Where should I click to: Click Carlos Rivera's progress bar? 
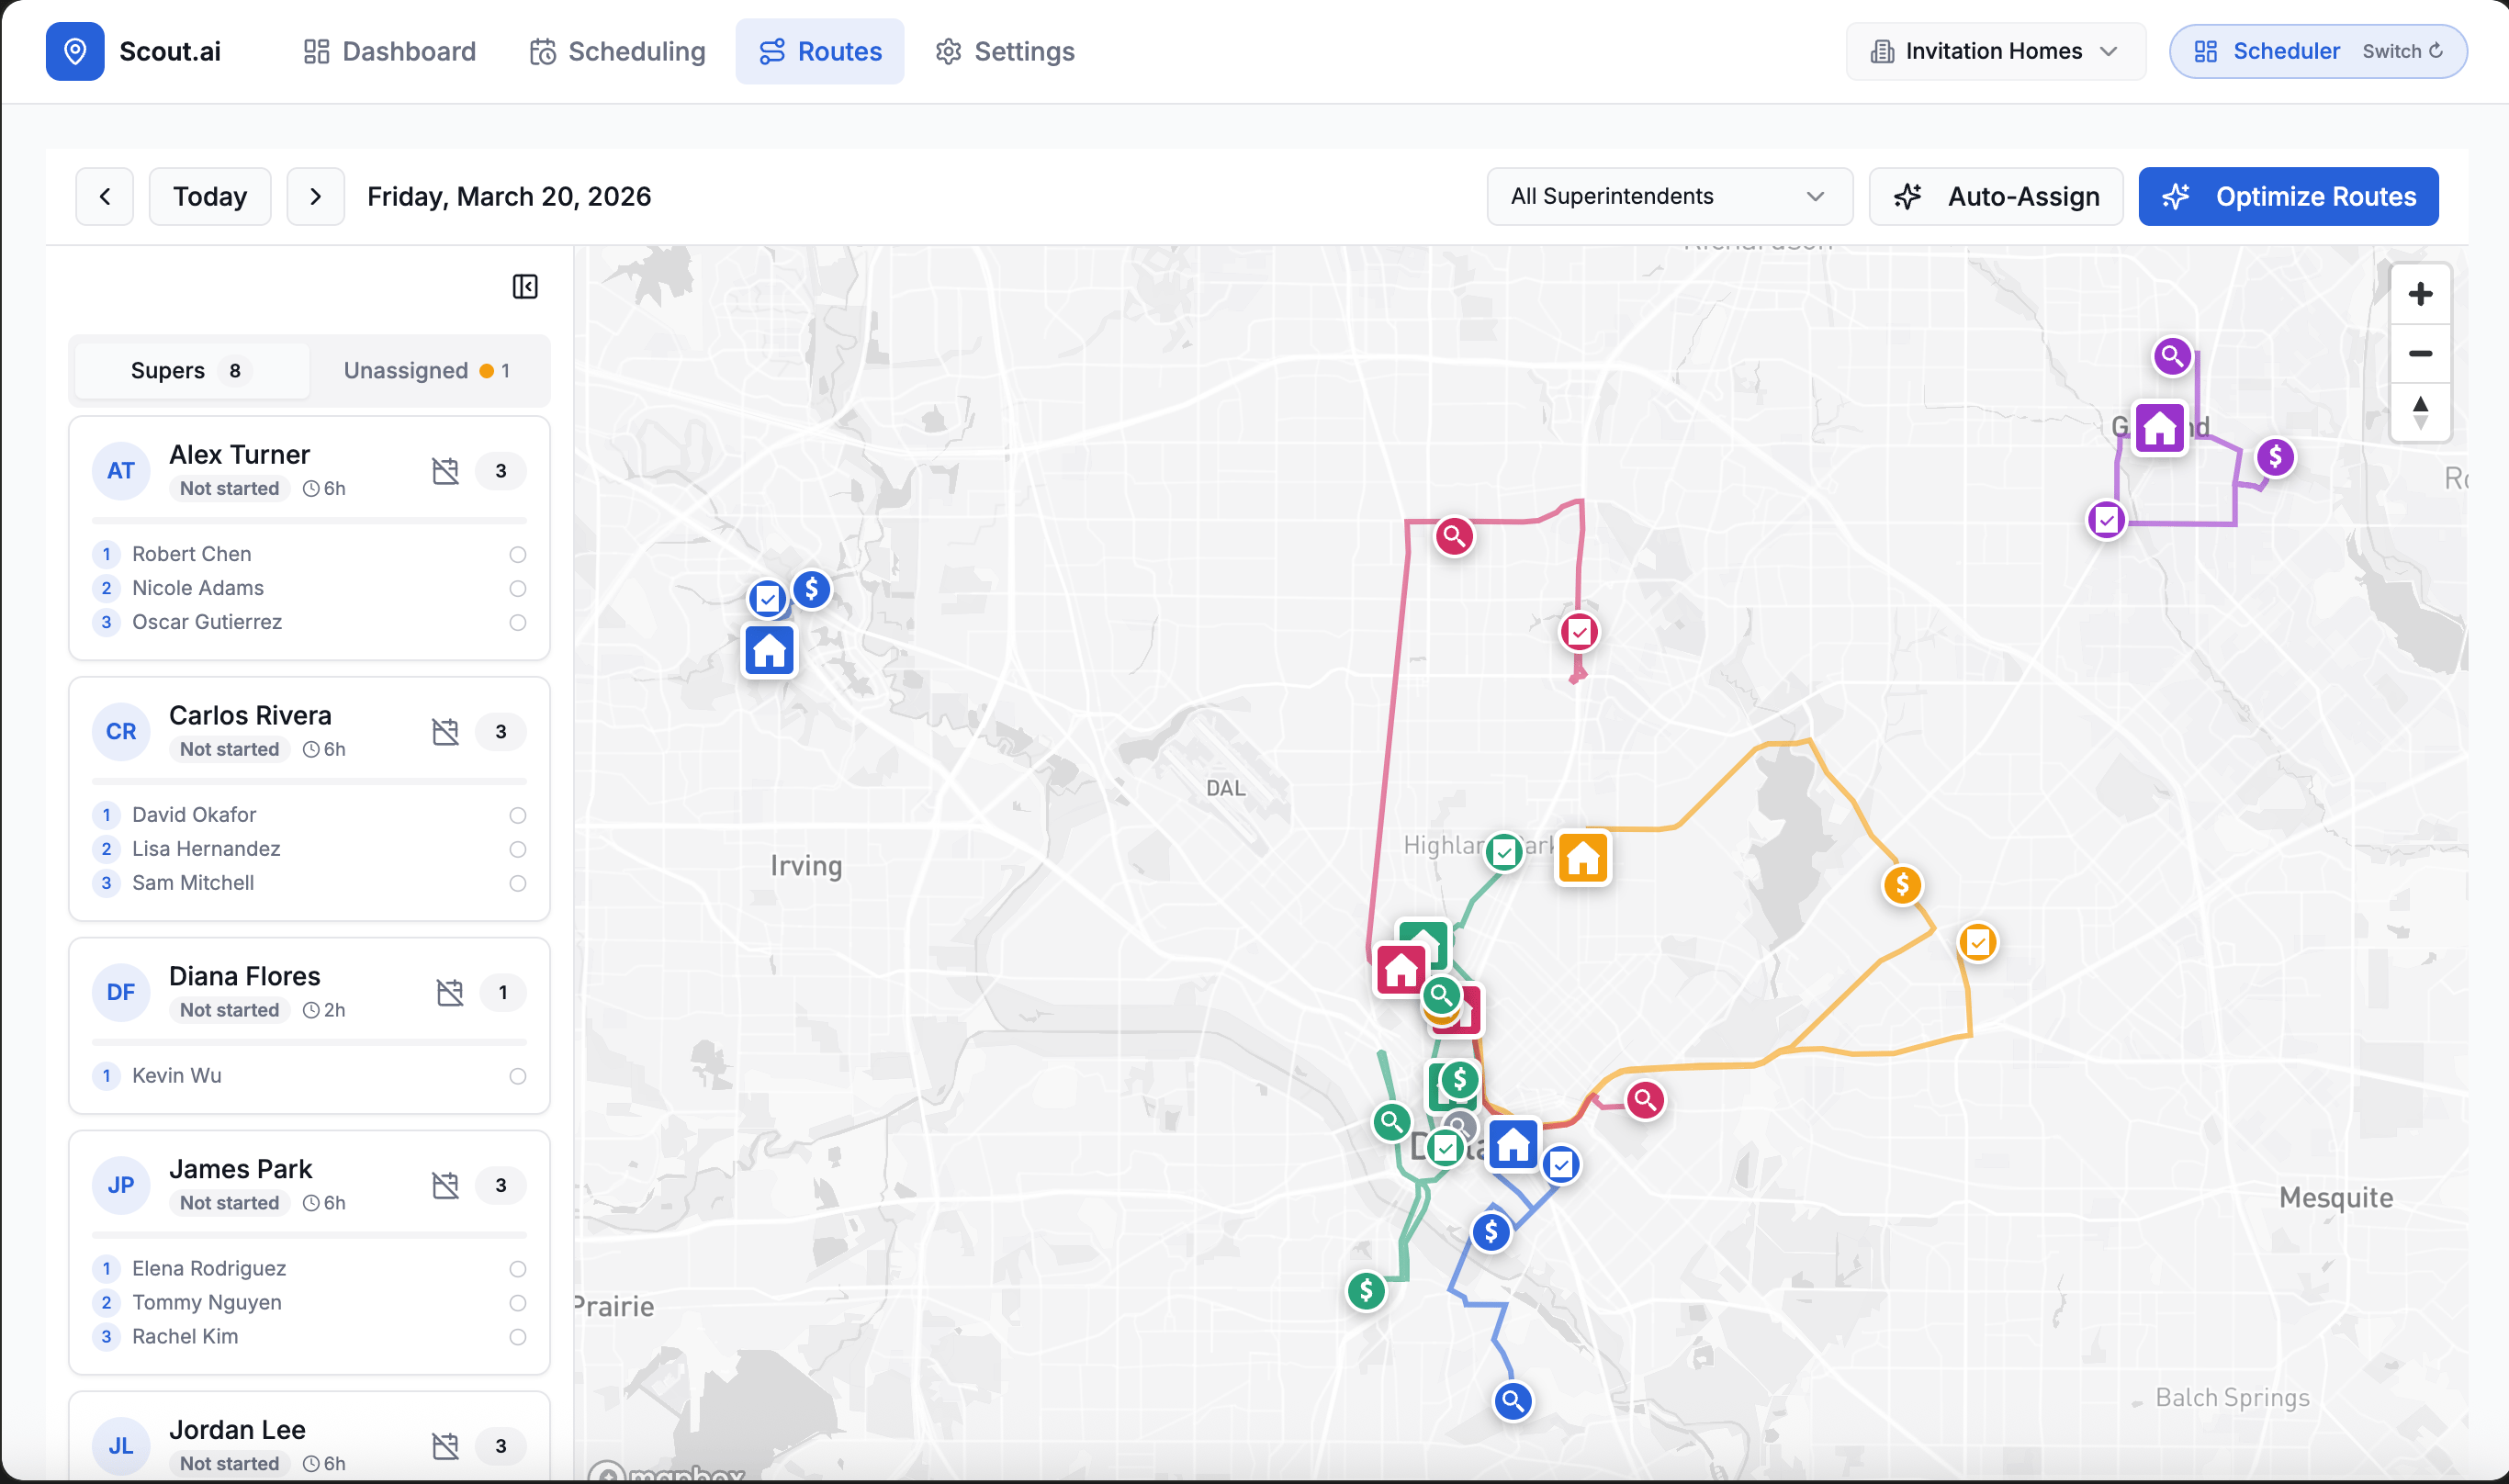pos(309,781)
